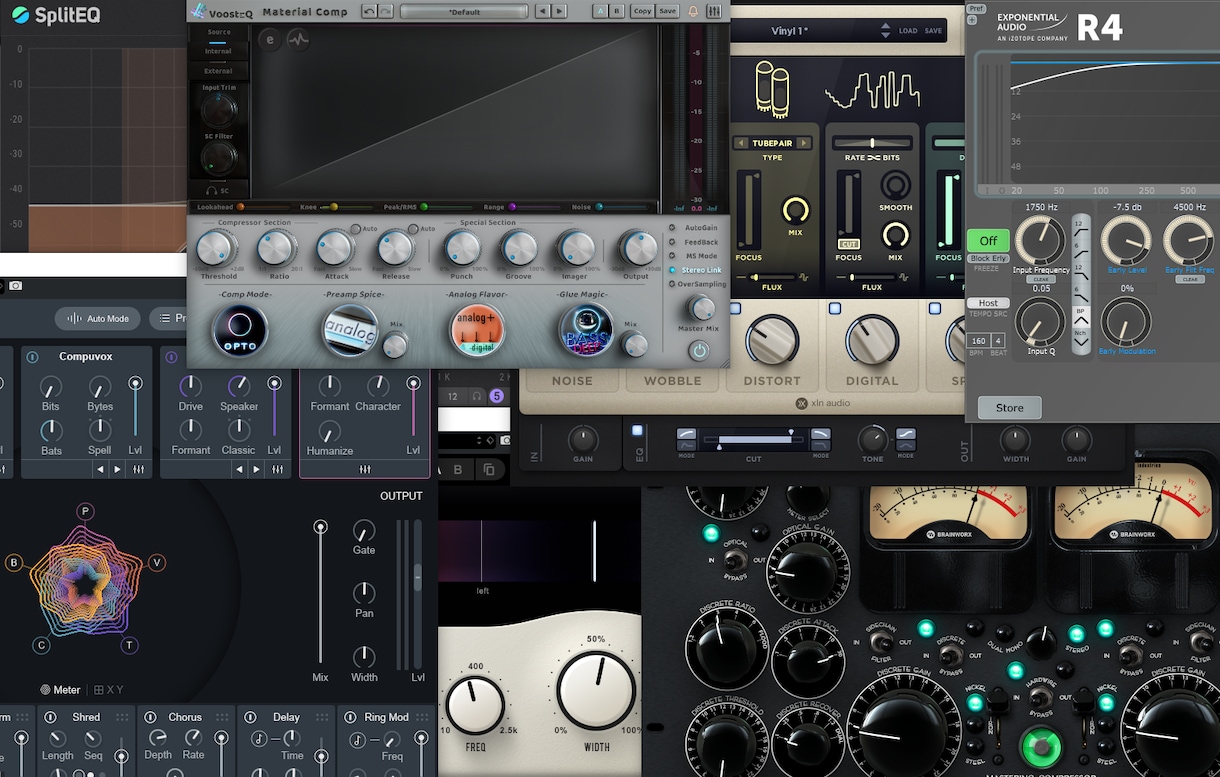Select previous tube TYPE before TUBEPAIR
Image resolution: width=1220 pixels, height=777 pixels.
click(x=741, y=143)
